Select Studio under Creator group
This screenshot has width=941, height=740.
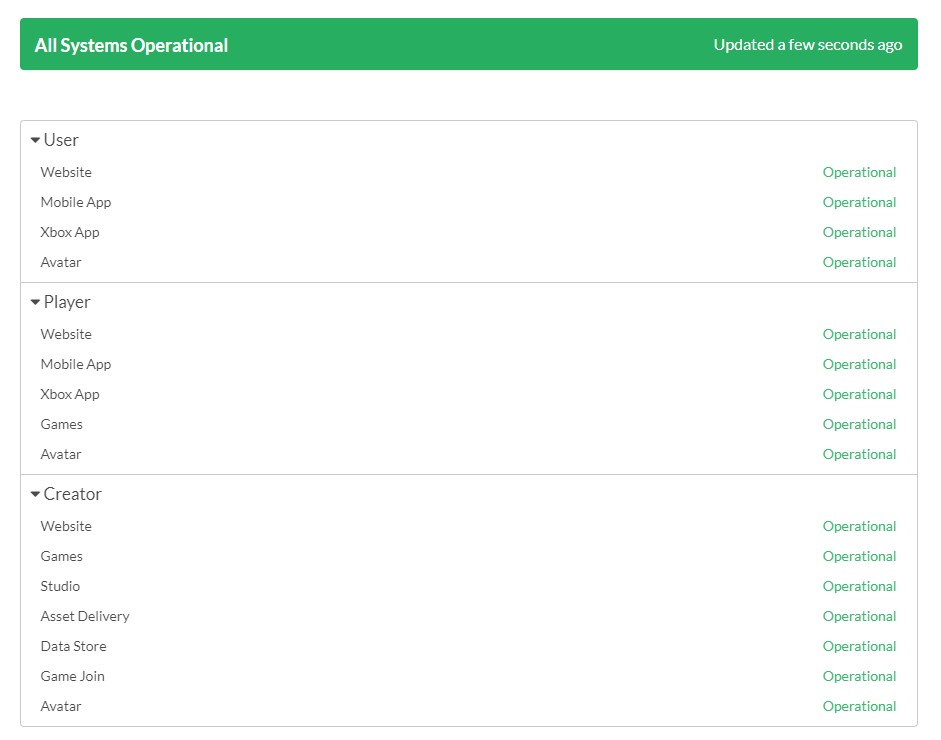[60, 586]
